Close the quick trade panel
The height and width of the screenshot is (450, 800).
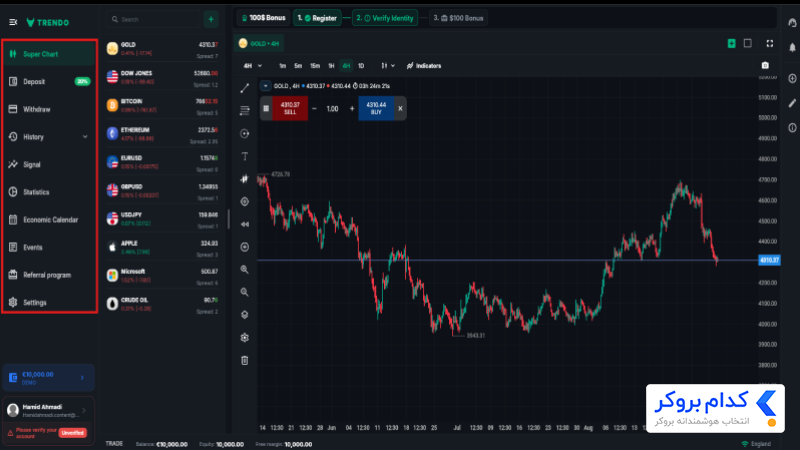click(401, 108)
